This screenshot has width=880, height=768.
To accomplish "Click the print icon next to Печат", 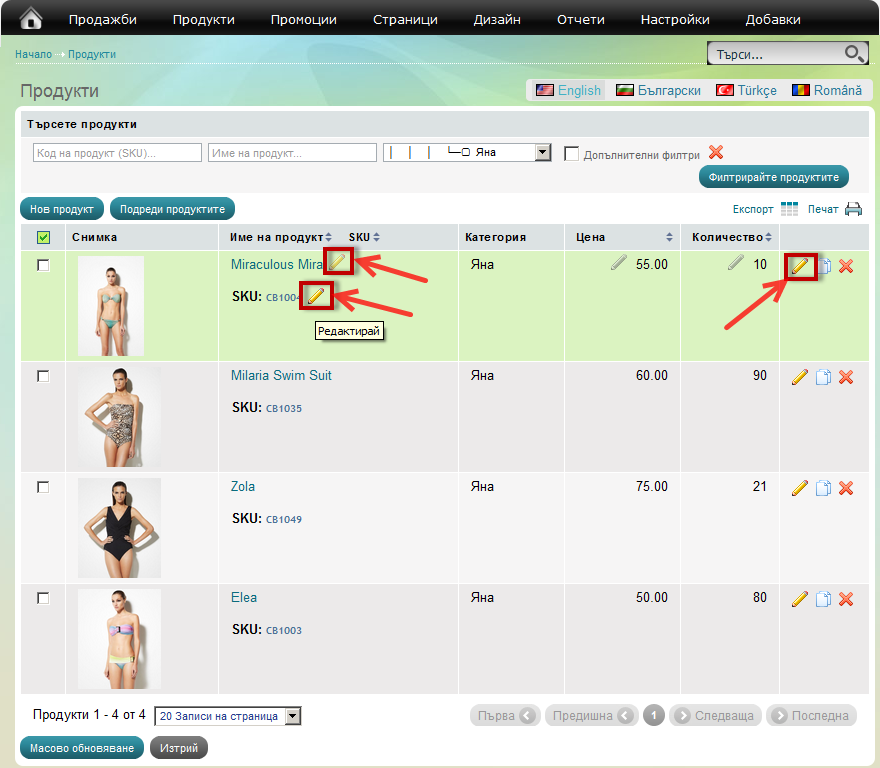I will 853,209.
